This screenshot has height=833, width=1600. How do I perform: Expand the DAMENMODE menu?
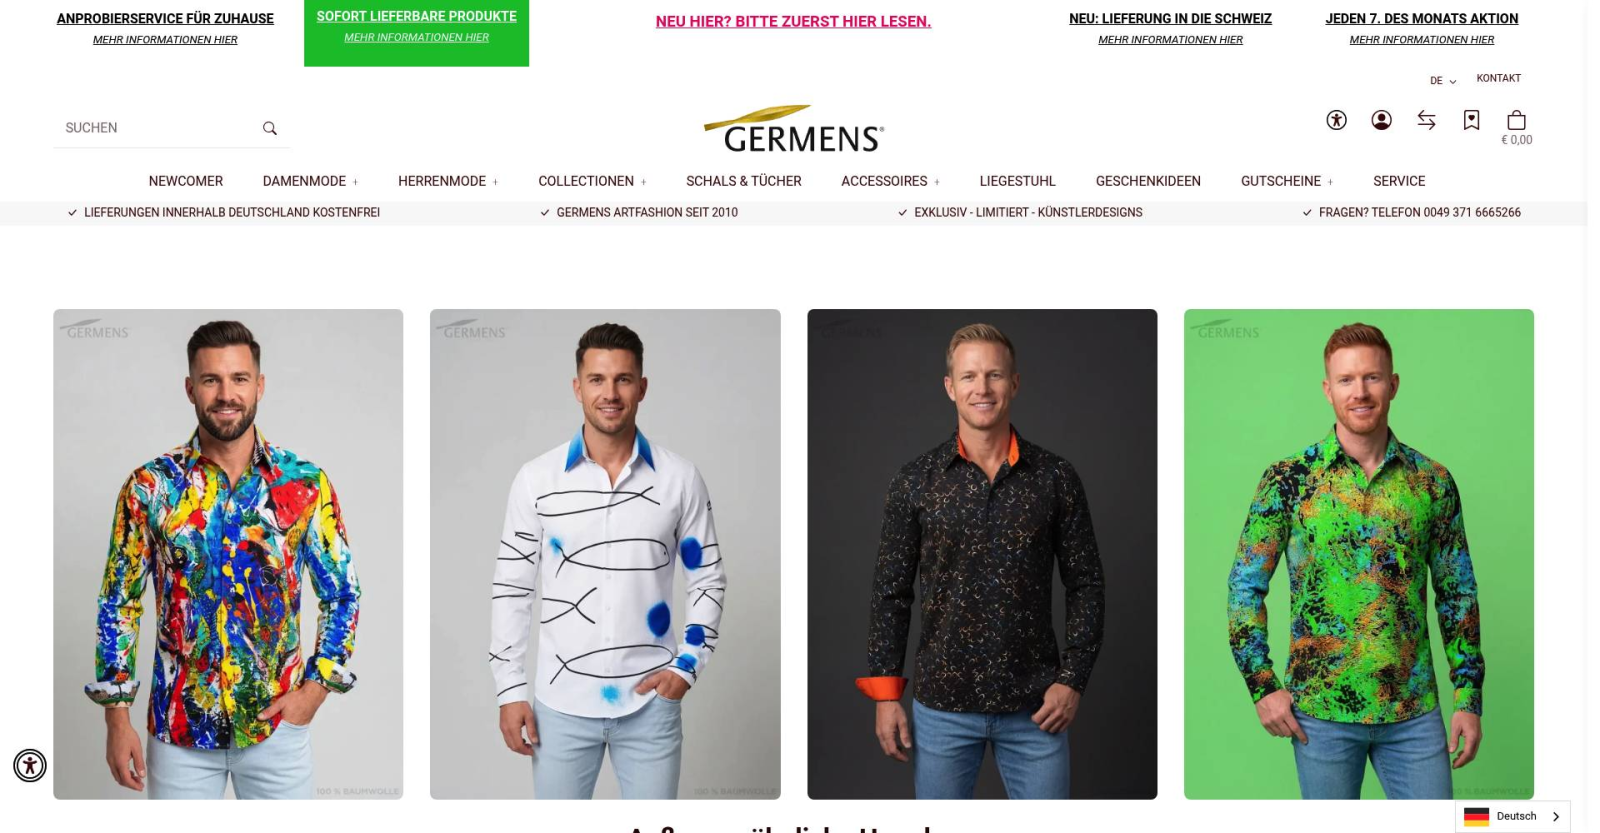tap(310, 181)
